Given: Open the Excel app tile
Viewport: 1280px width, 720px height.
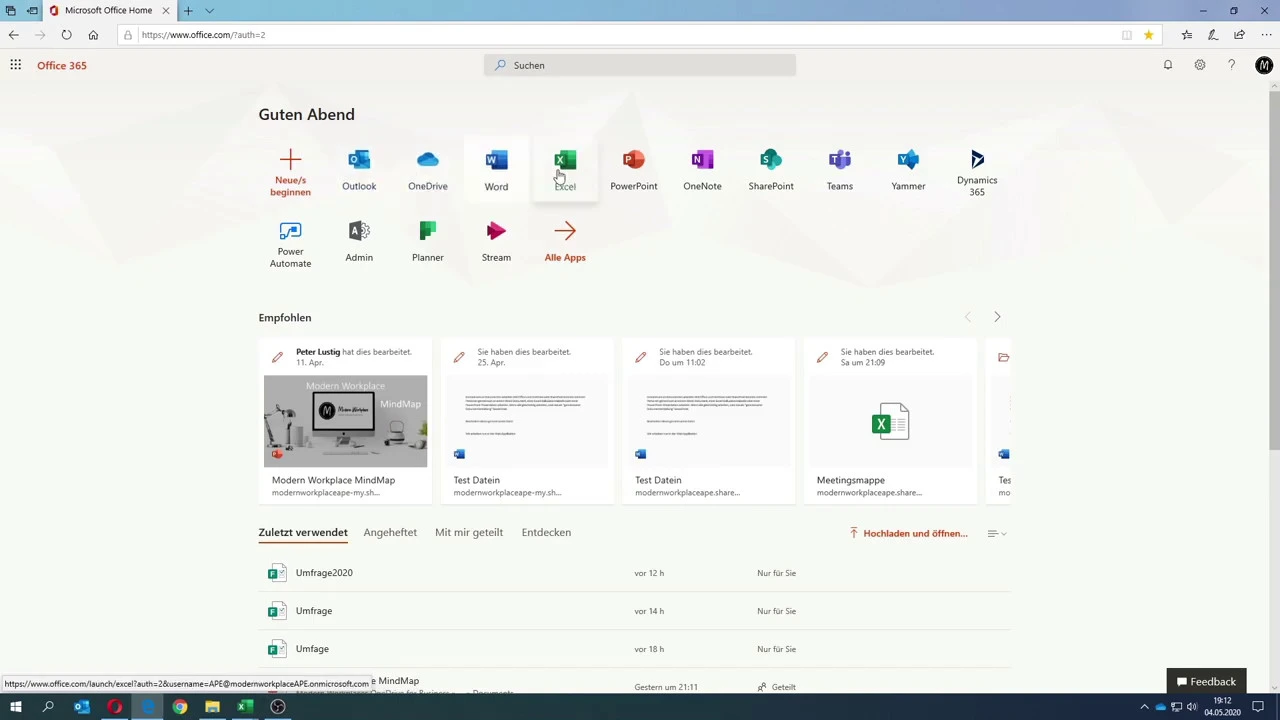Looking at the screenshot, I should [565, 170].
